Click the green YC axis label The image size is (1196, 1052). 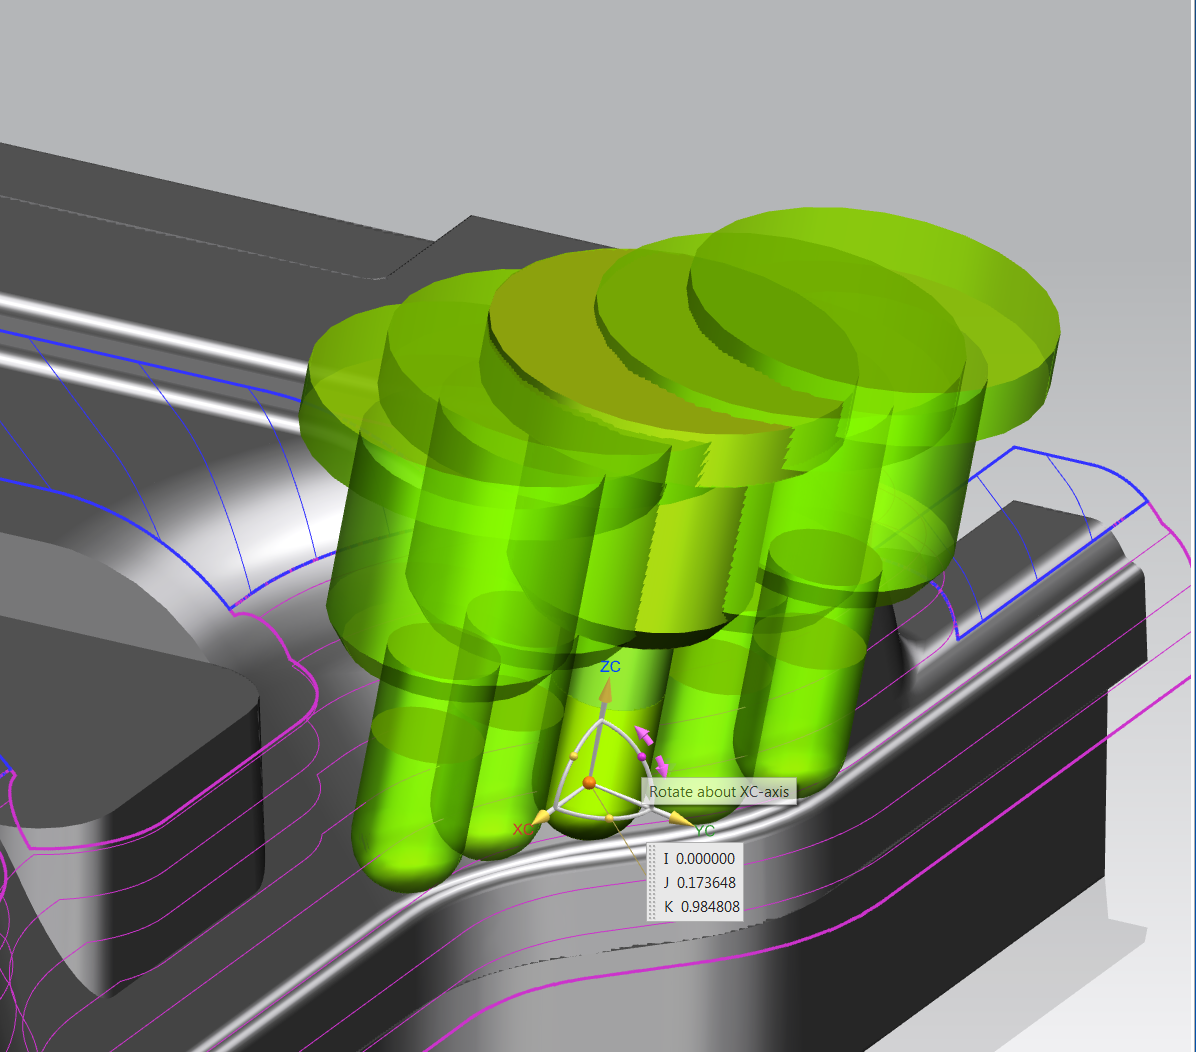[705, 830]
